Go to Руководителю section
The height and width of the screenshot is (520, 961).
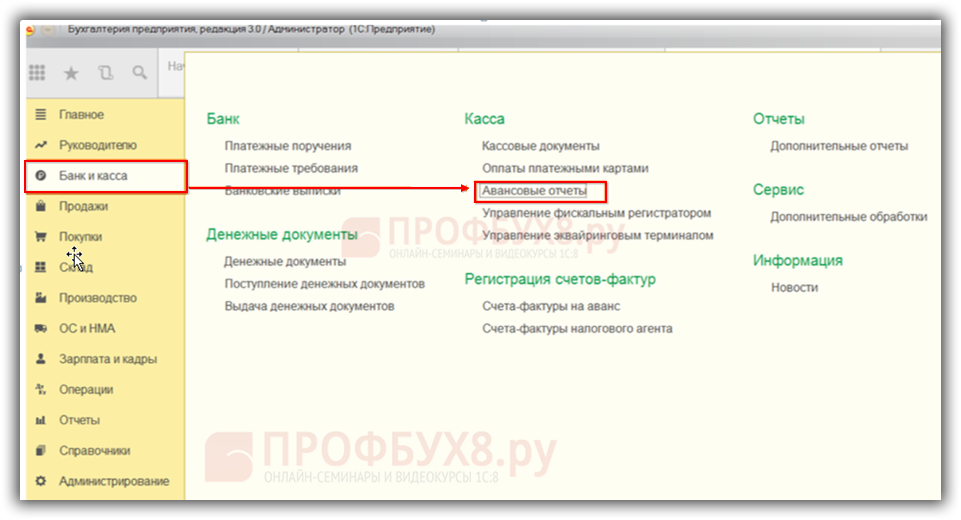(x=98, y=145)
